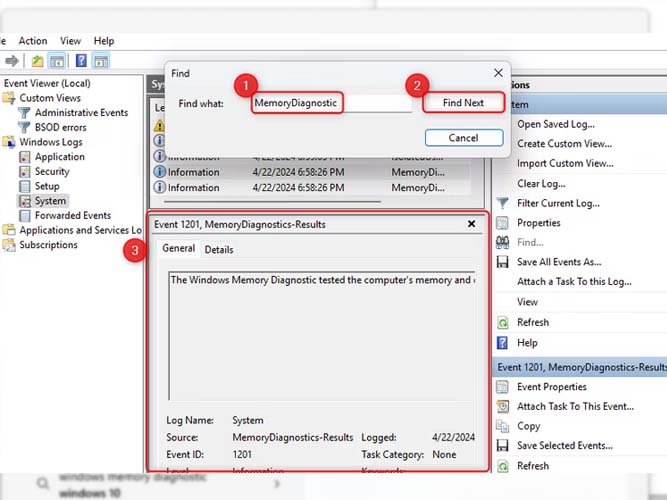The width and height of the screenshot is (667, 500).
Task: Click the Cancel button in Find dialog
Action: tap(463, 138)
